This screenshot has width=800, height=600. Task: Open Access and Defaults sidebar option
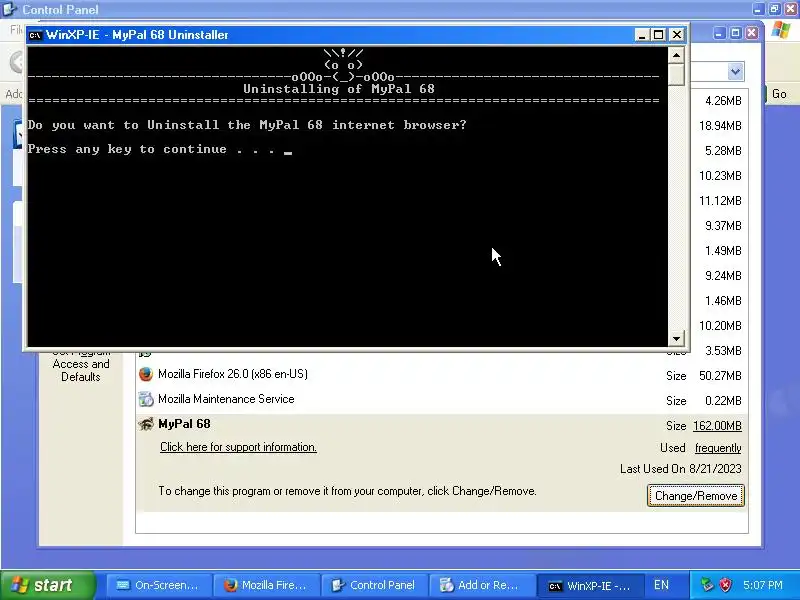[81, 370]
